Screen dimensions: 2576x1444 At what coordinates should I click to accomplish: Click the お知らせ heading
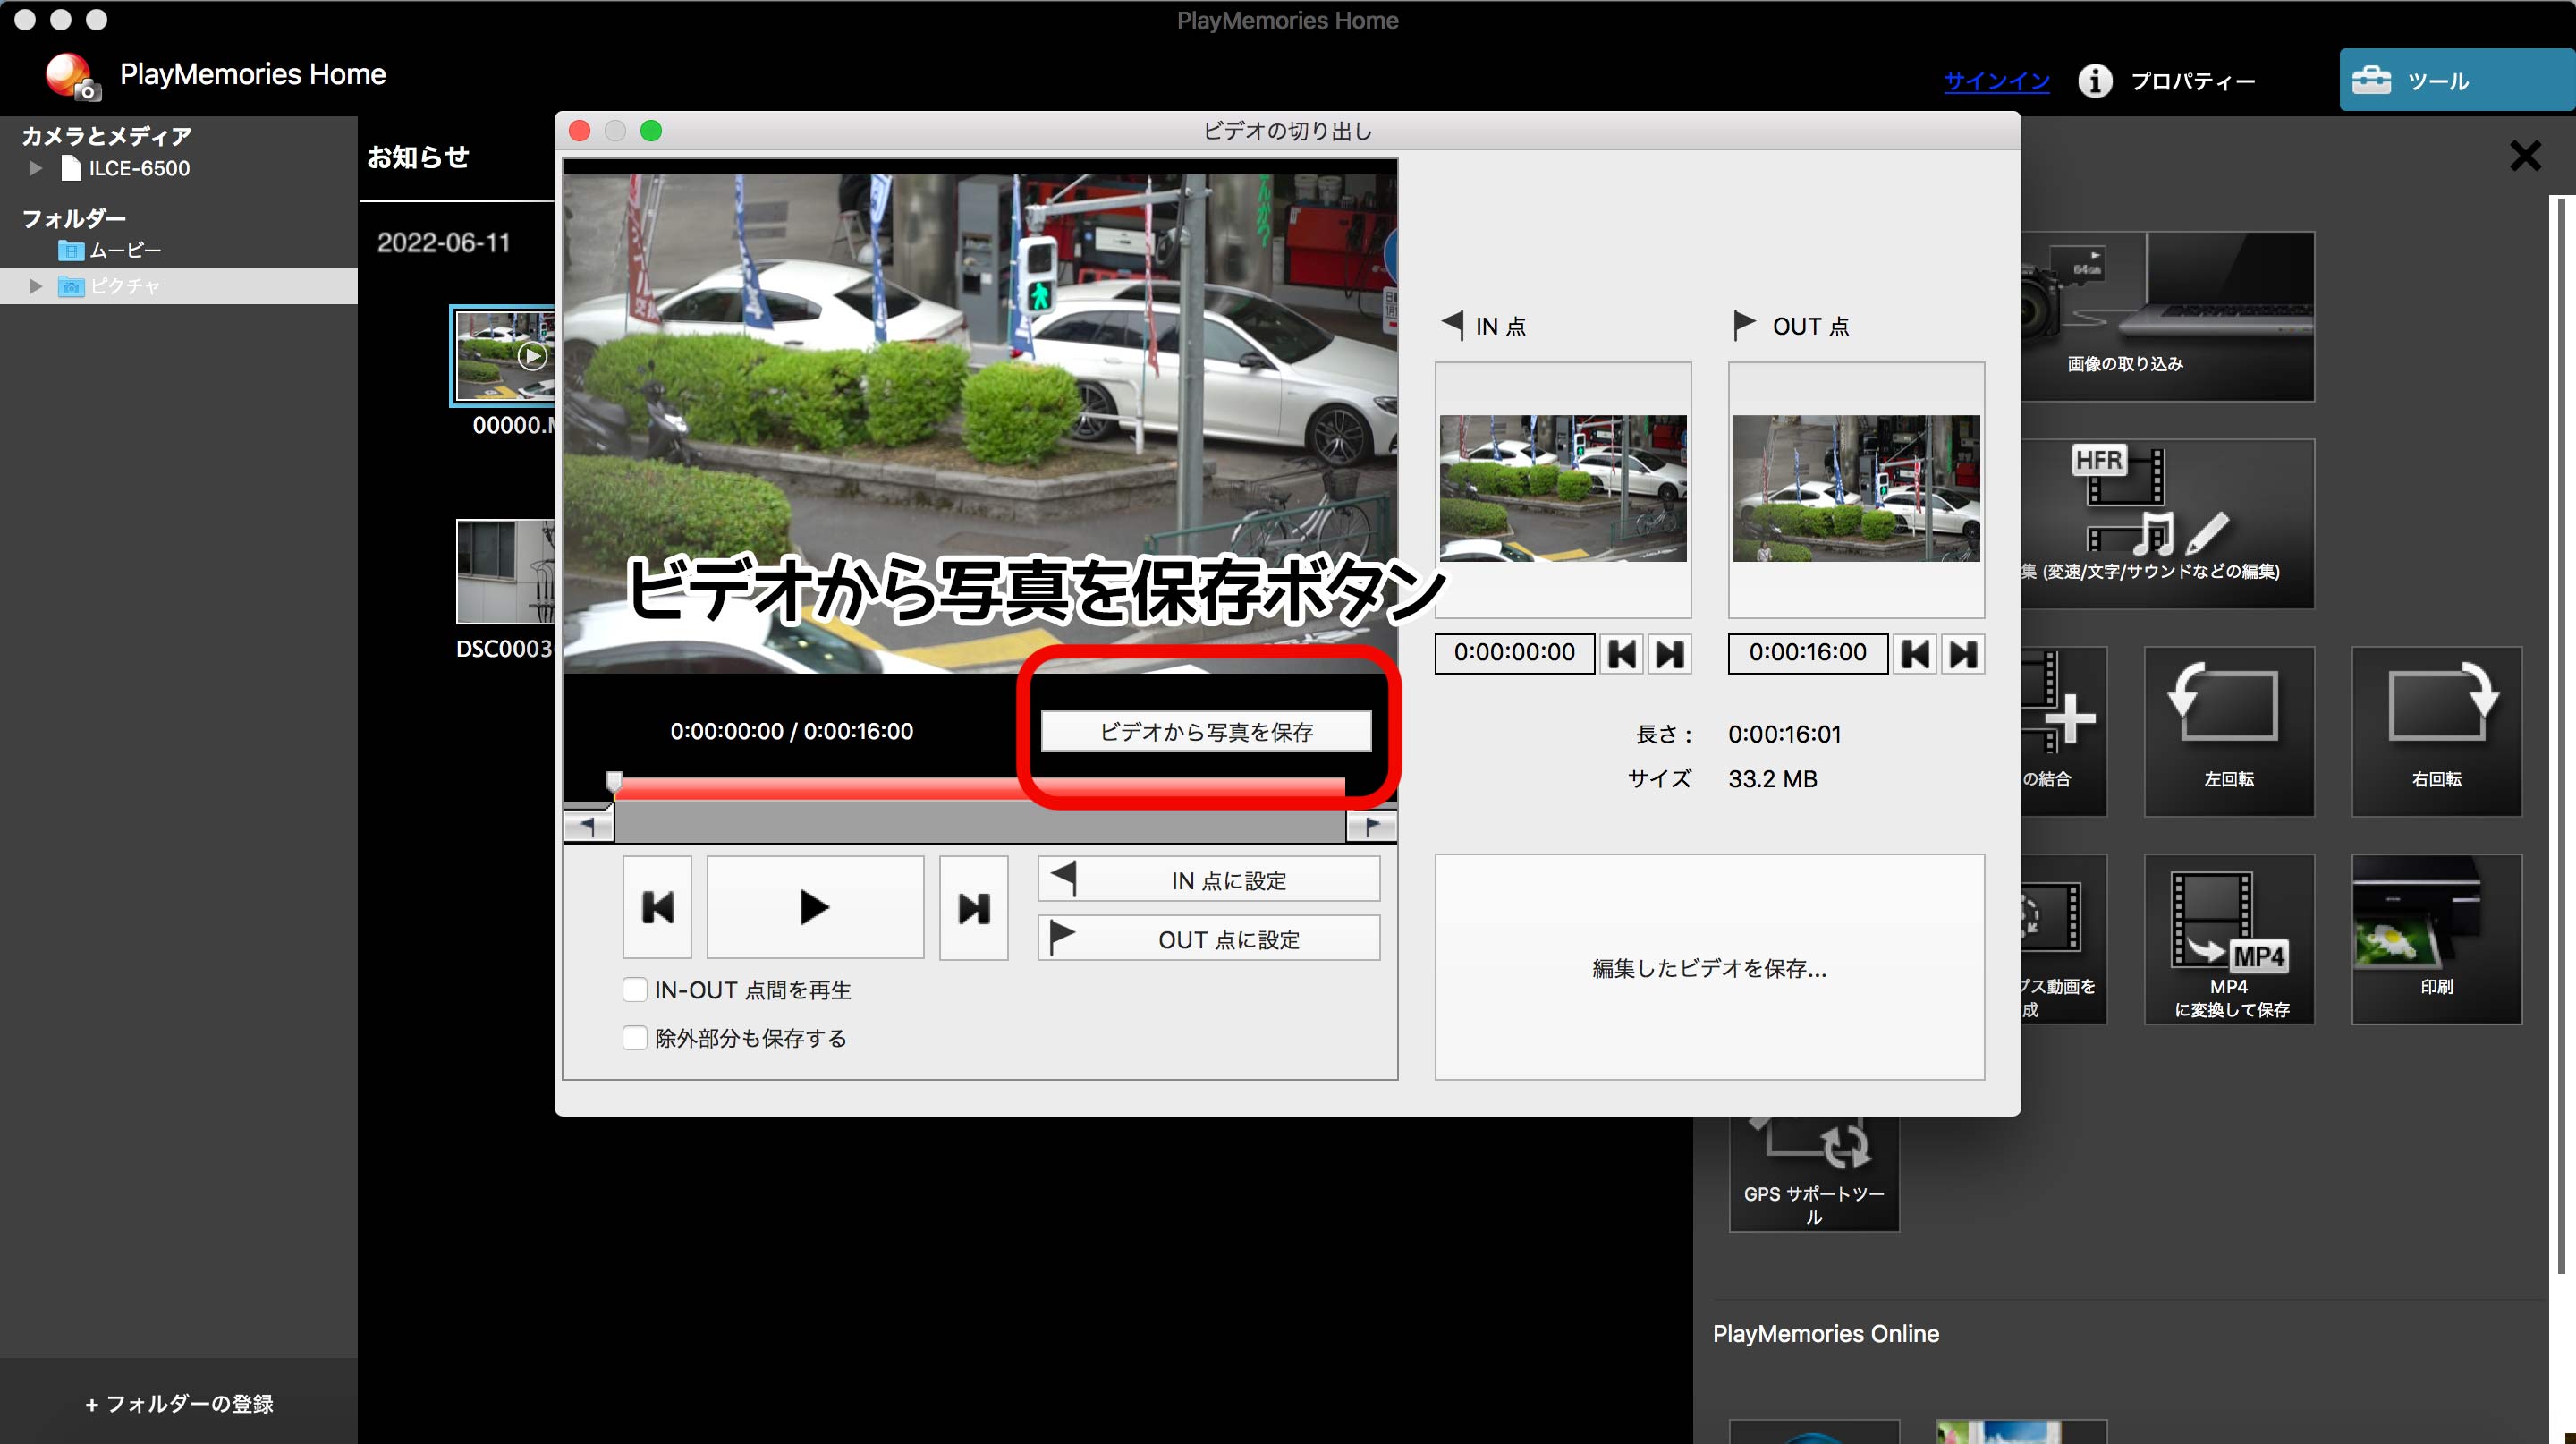418,157
